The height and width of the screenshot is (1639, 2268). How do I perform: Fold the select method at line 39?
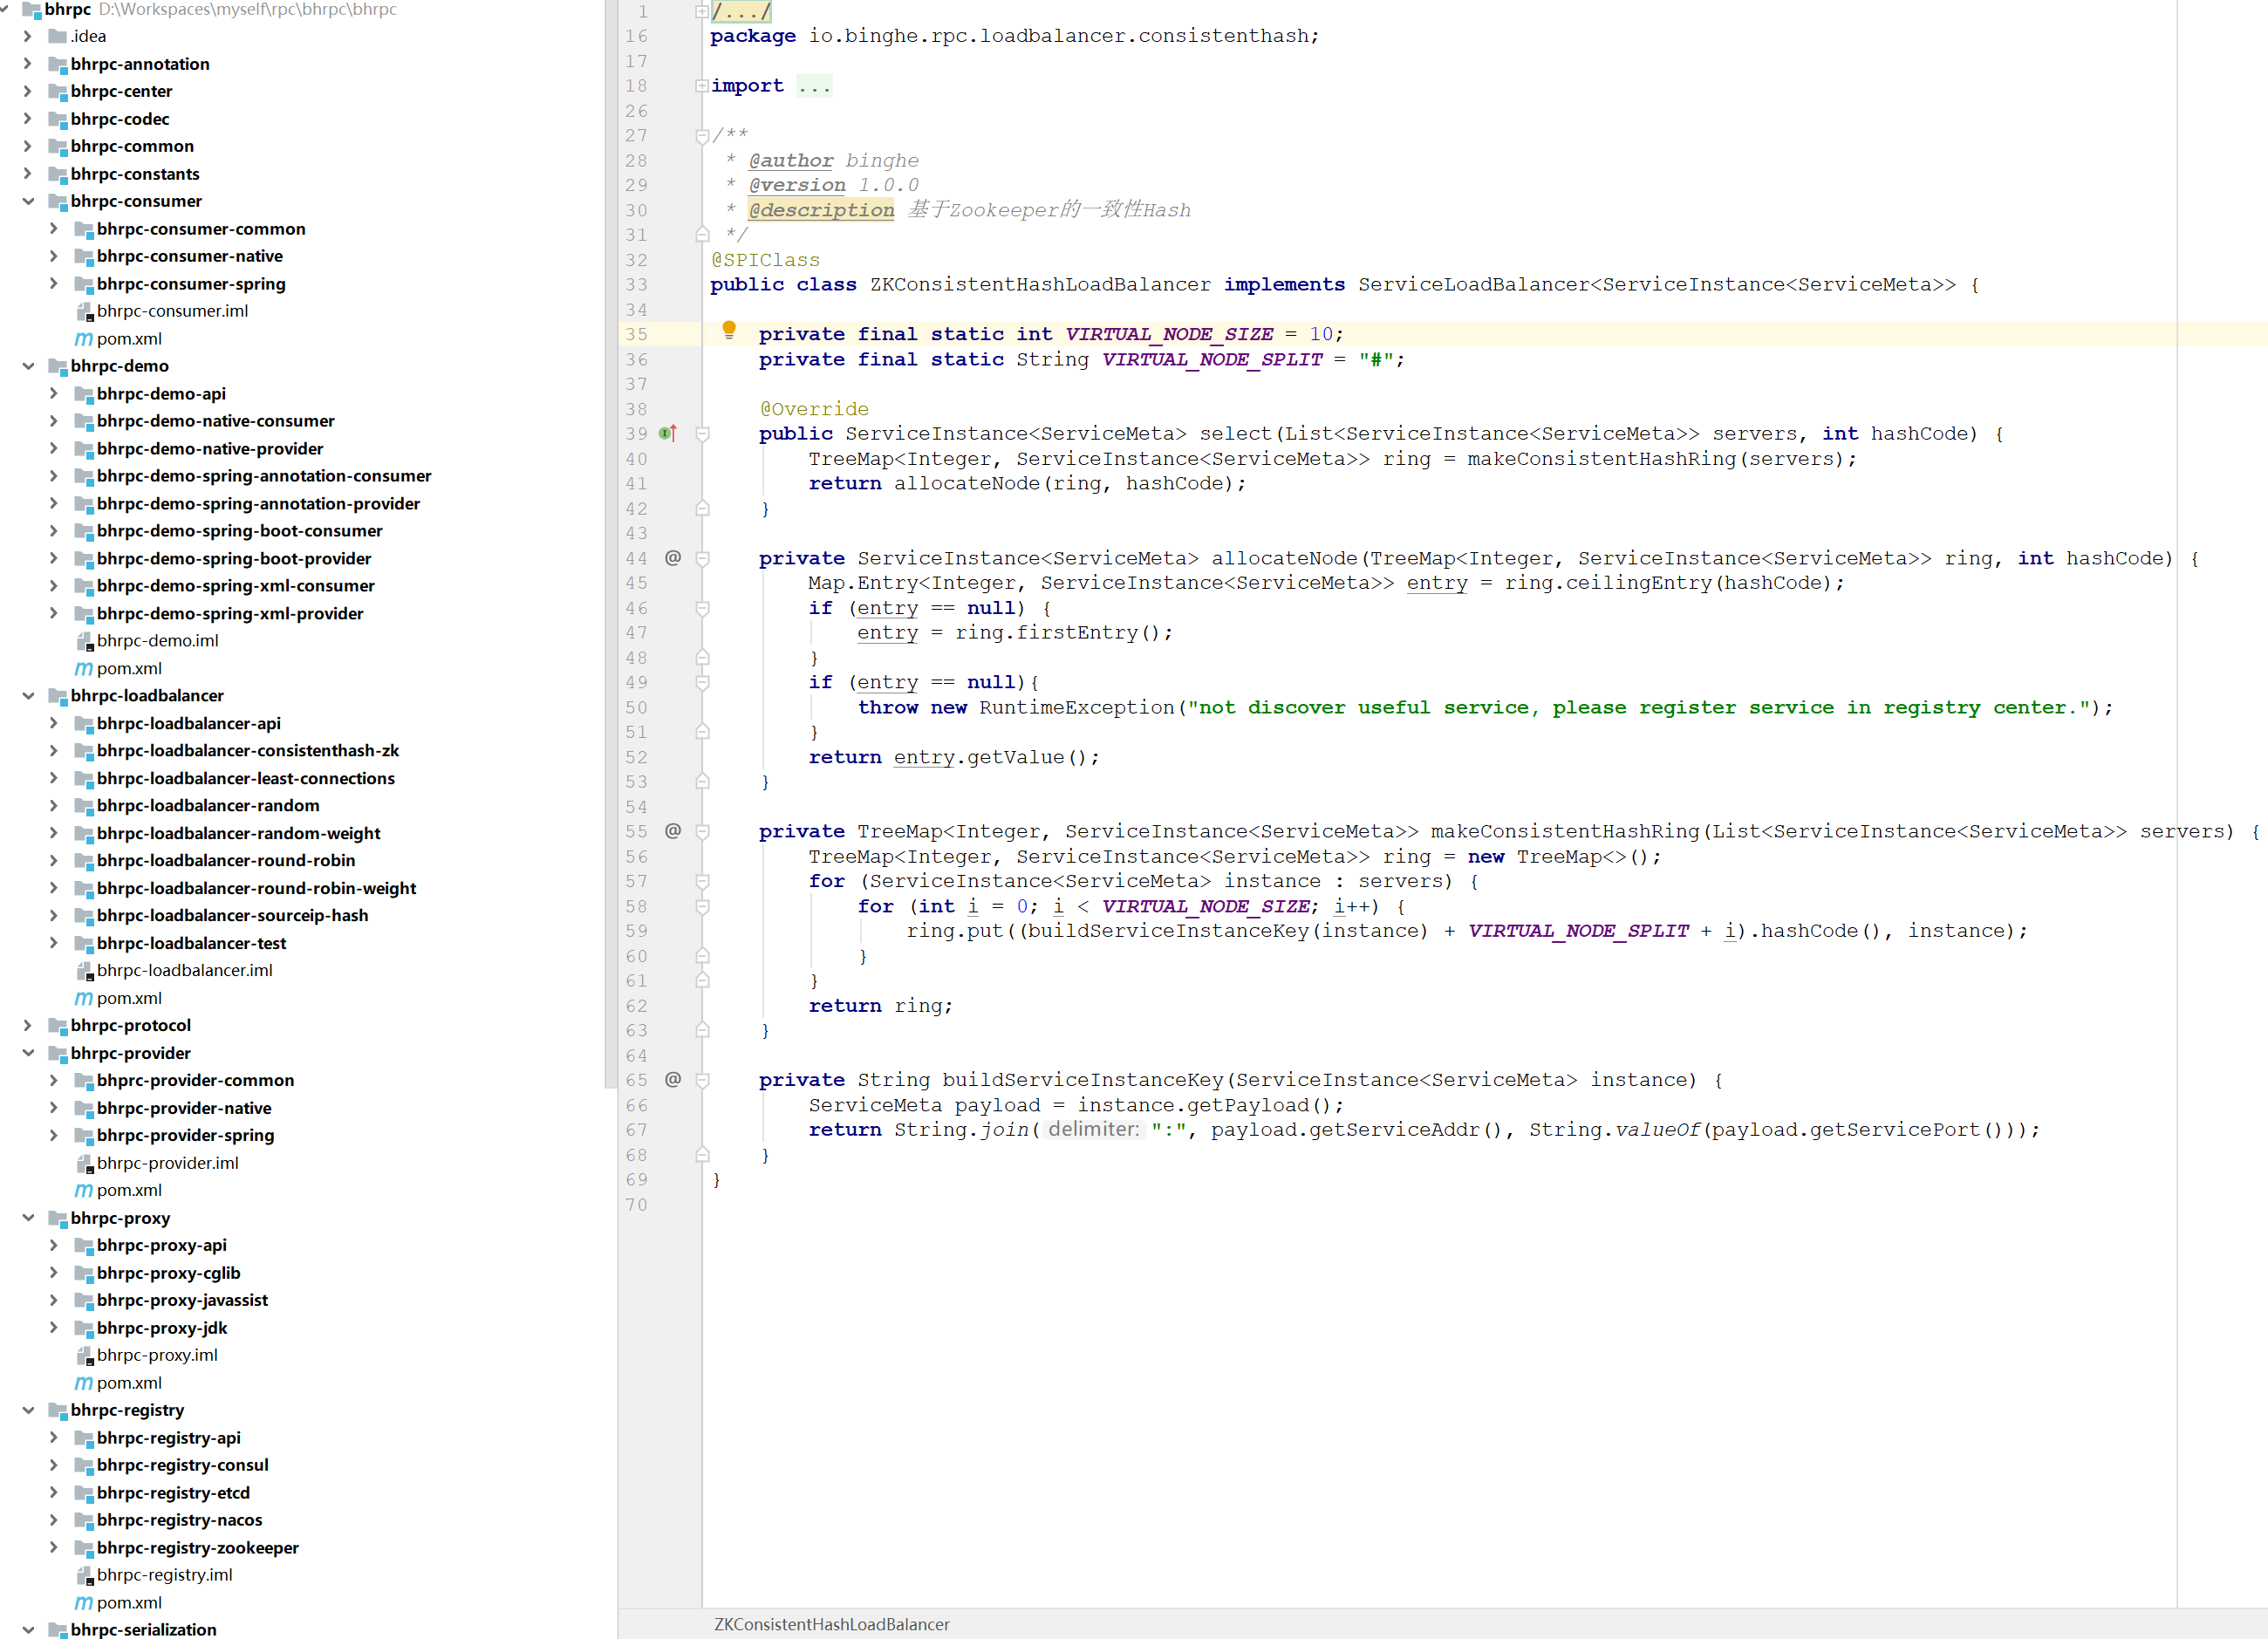(x=702, y=434)
